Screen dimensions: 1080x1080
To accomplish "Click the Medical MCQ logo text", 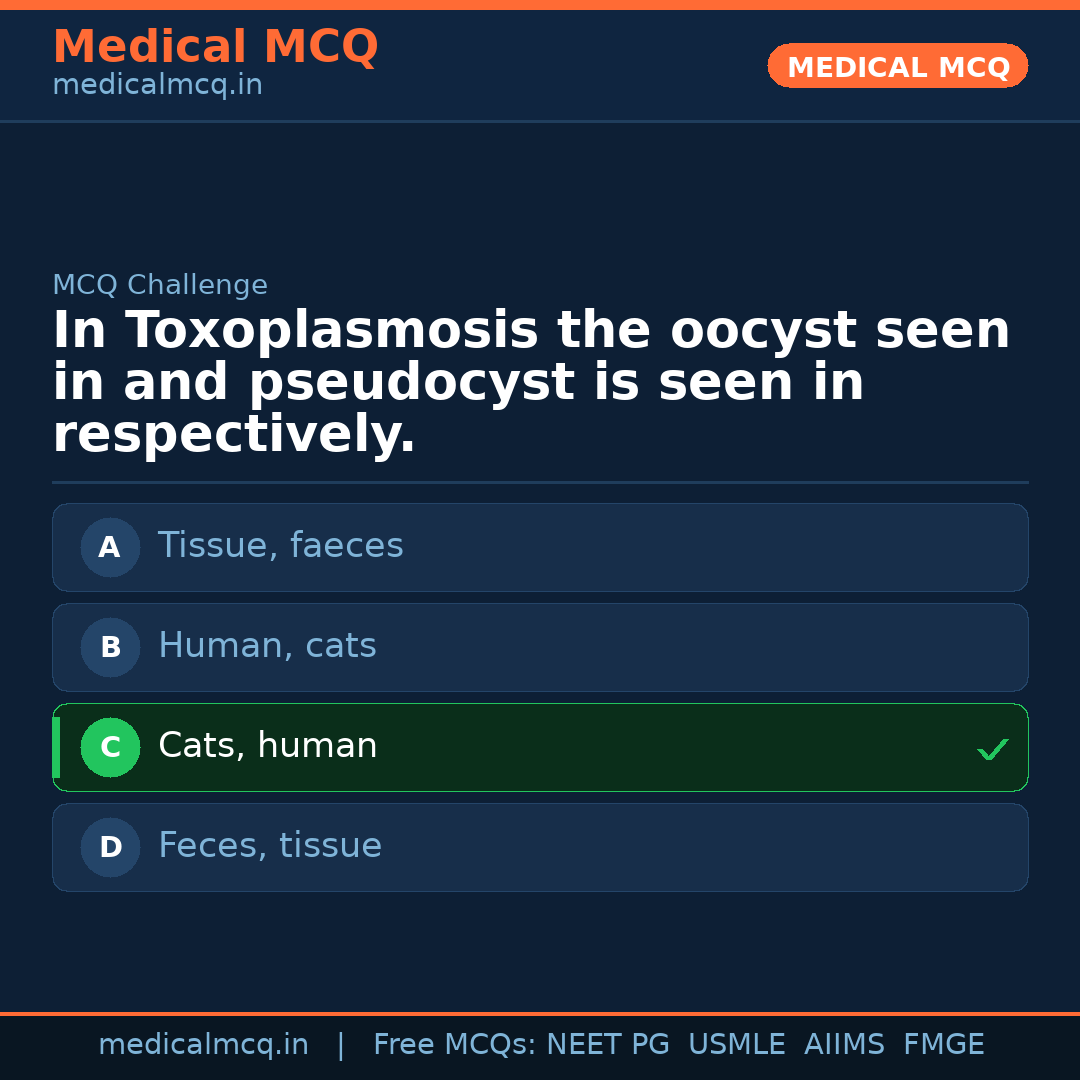I will pos(215,46).
